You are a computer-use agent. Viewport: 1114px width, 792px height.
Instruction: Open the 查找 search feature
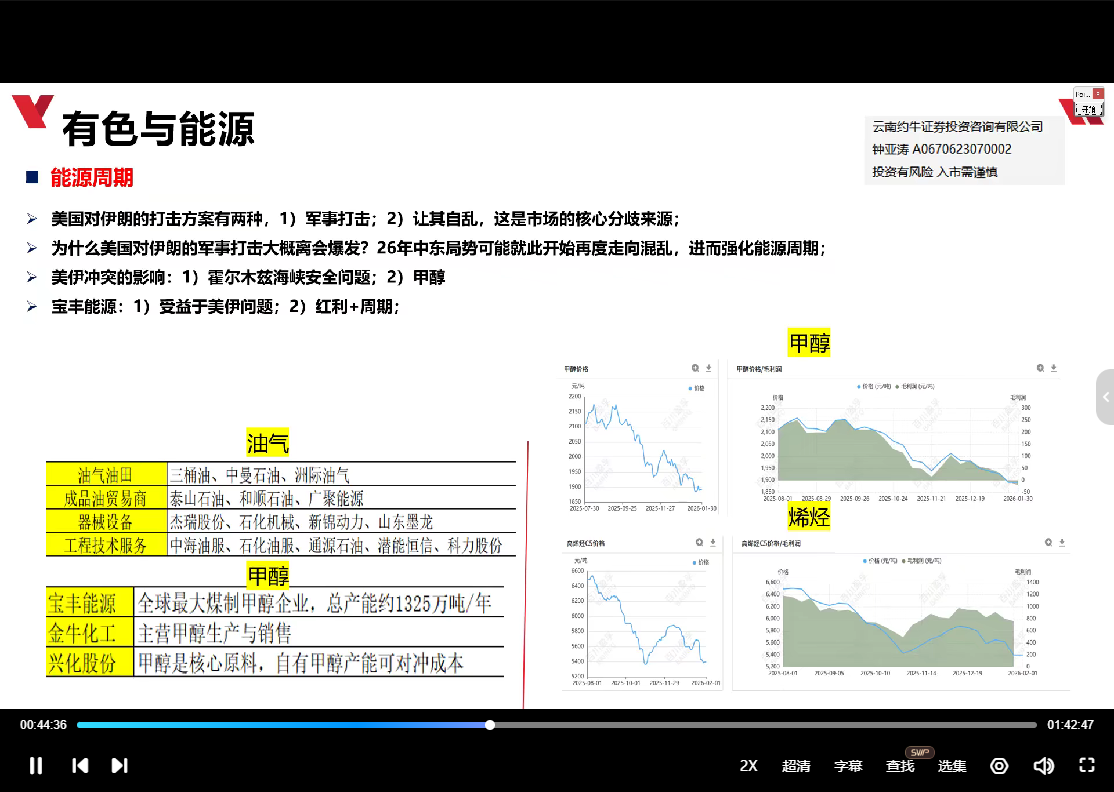pyautogui.click(x=900, y=766)
